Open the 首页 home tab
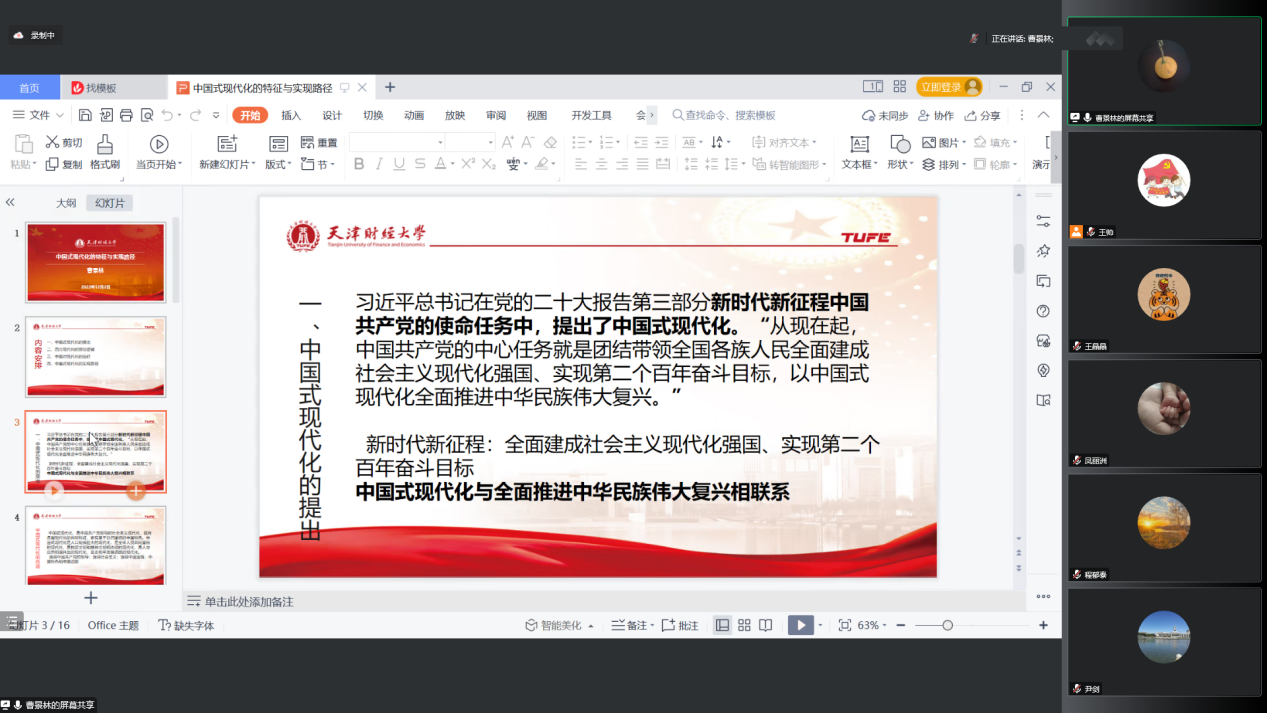 [x=30, y=88]
